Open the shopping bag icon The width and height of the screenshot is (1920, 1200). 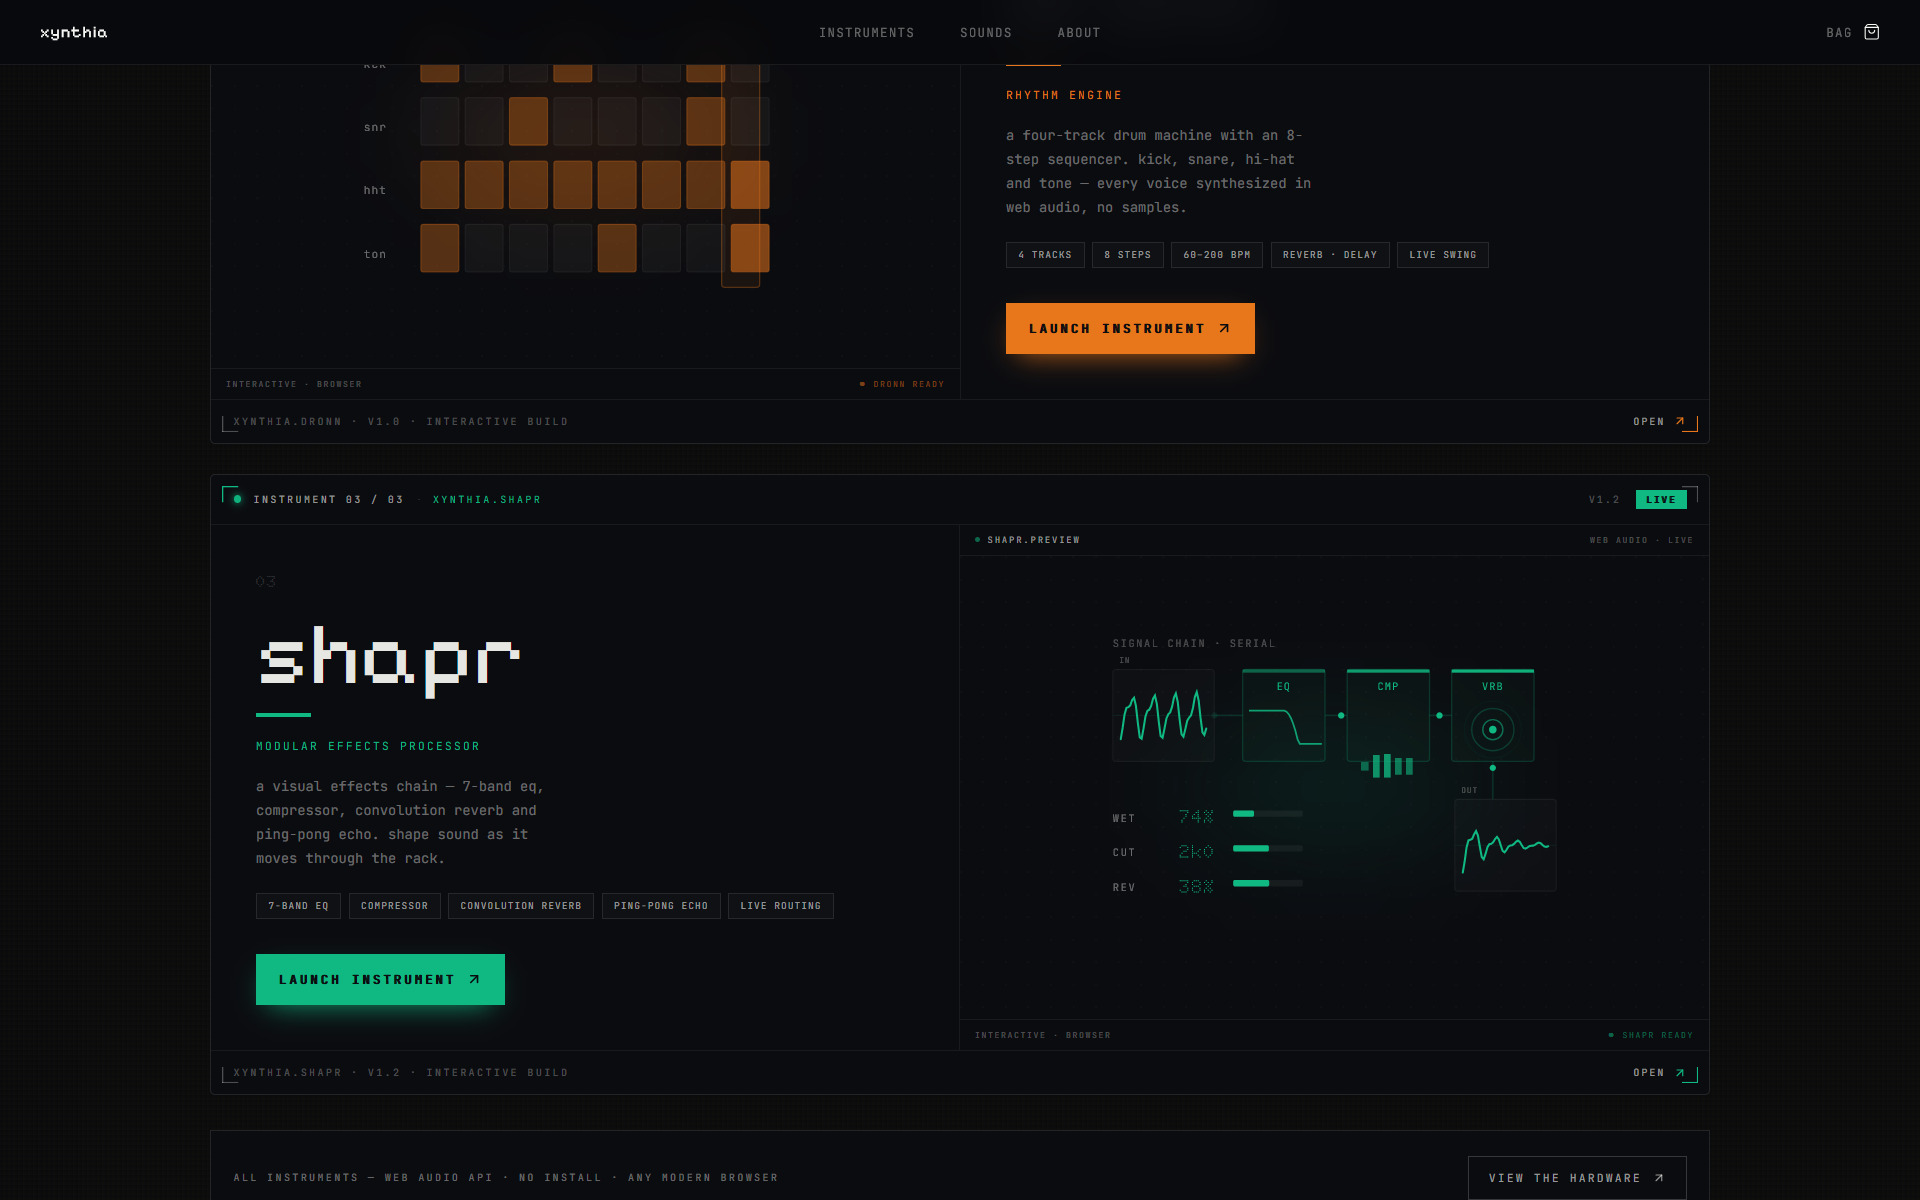[1871, 32]
